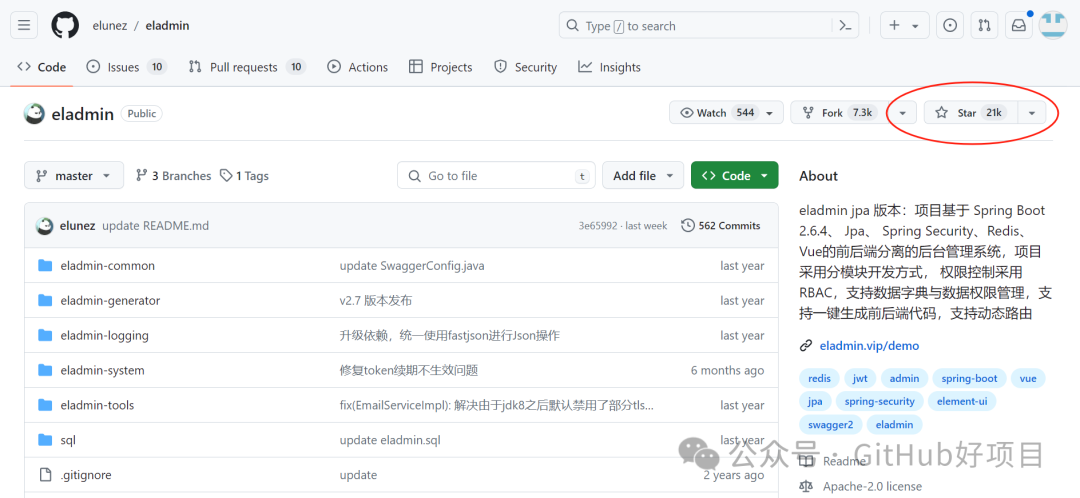Viewport: 1080px width, 498px height.
Task: Click the eladmin-system folder icon
Action: (x=45, y=371)
